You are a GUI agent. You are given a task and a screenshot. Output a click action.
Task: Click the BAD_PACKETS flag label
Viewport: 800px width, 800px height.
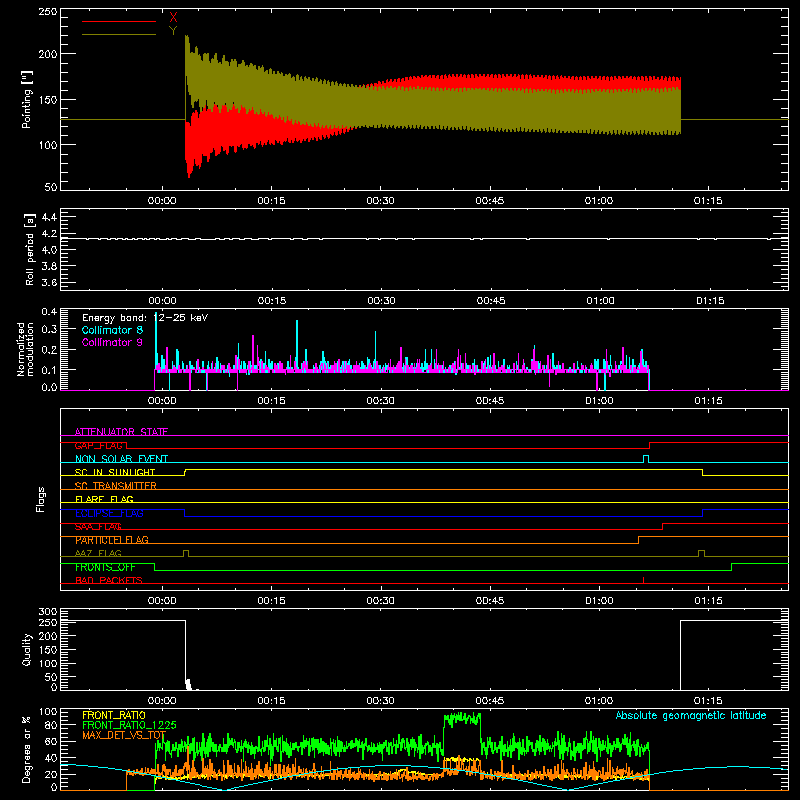[x=109, y=580]
